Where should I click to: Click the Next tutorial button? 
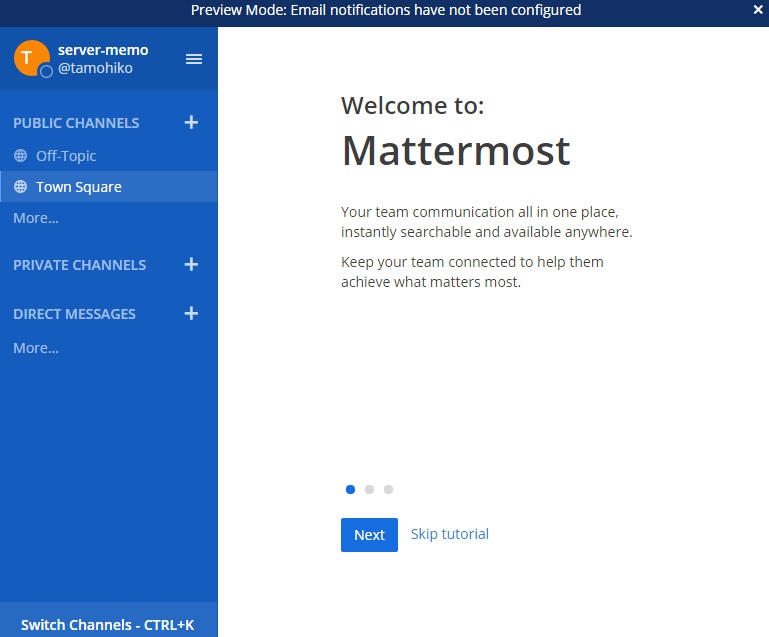tap(369, 535)
